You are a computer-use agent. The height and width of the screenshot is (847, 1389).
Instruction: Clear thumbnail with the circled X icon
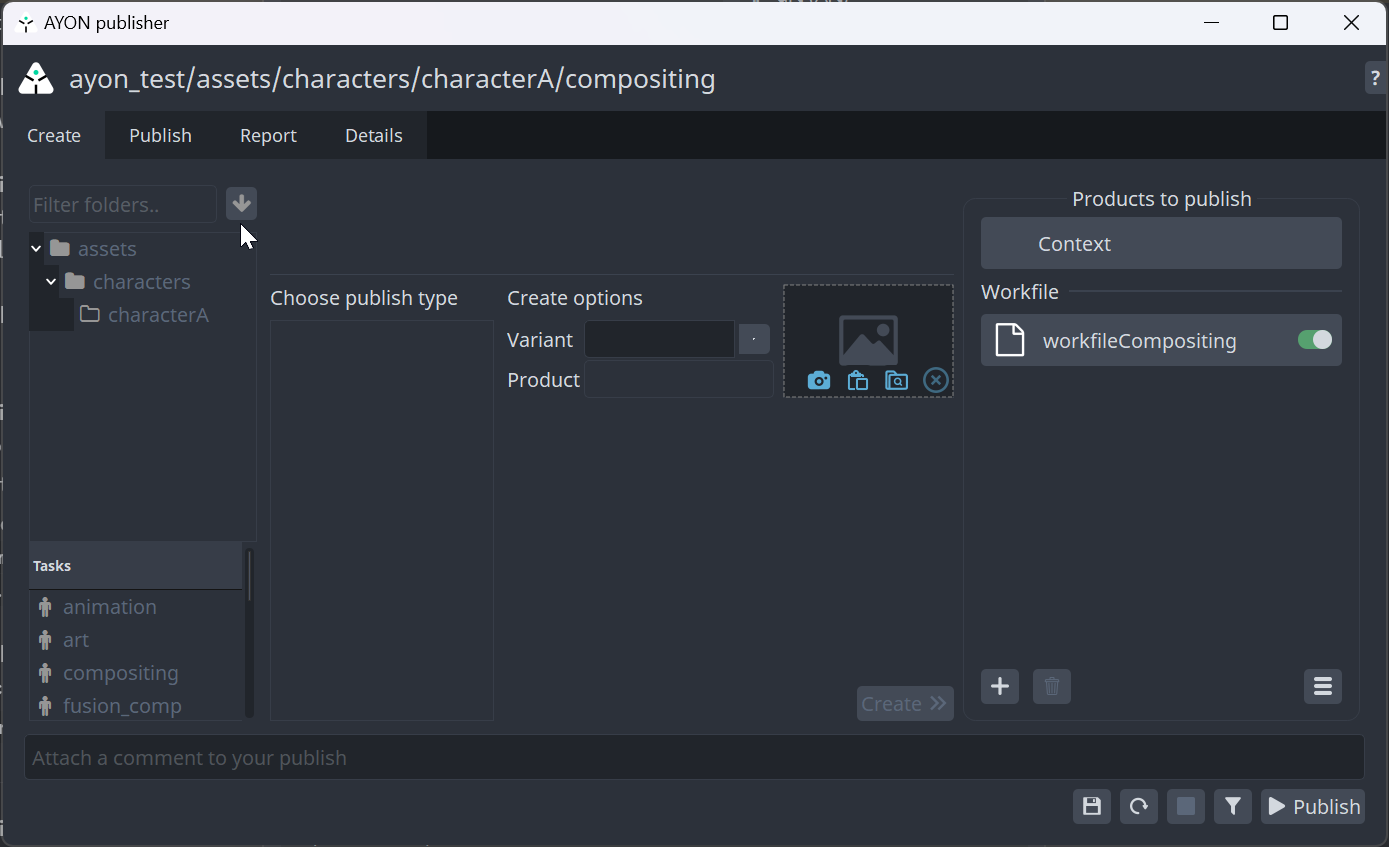935,380
